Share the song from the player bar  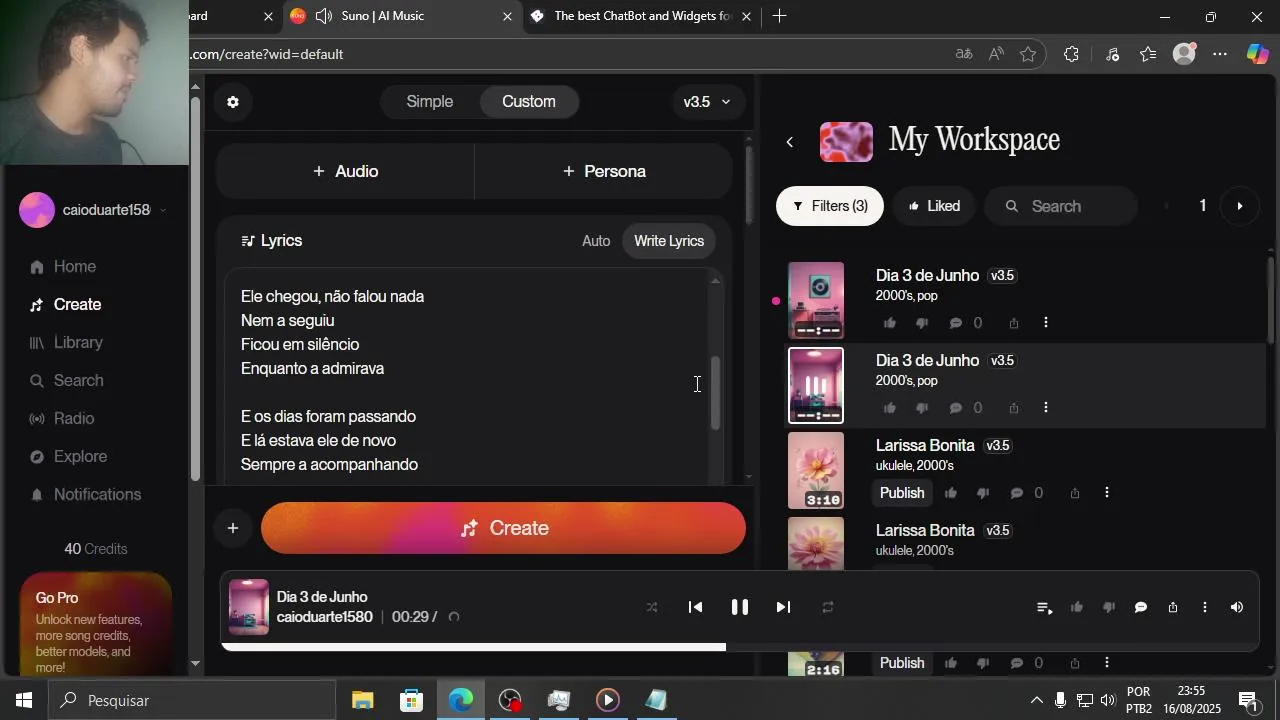1173,607
